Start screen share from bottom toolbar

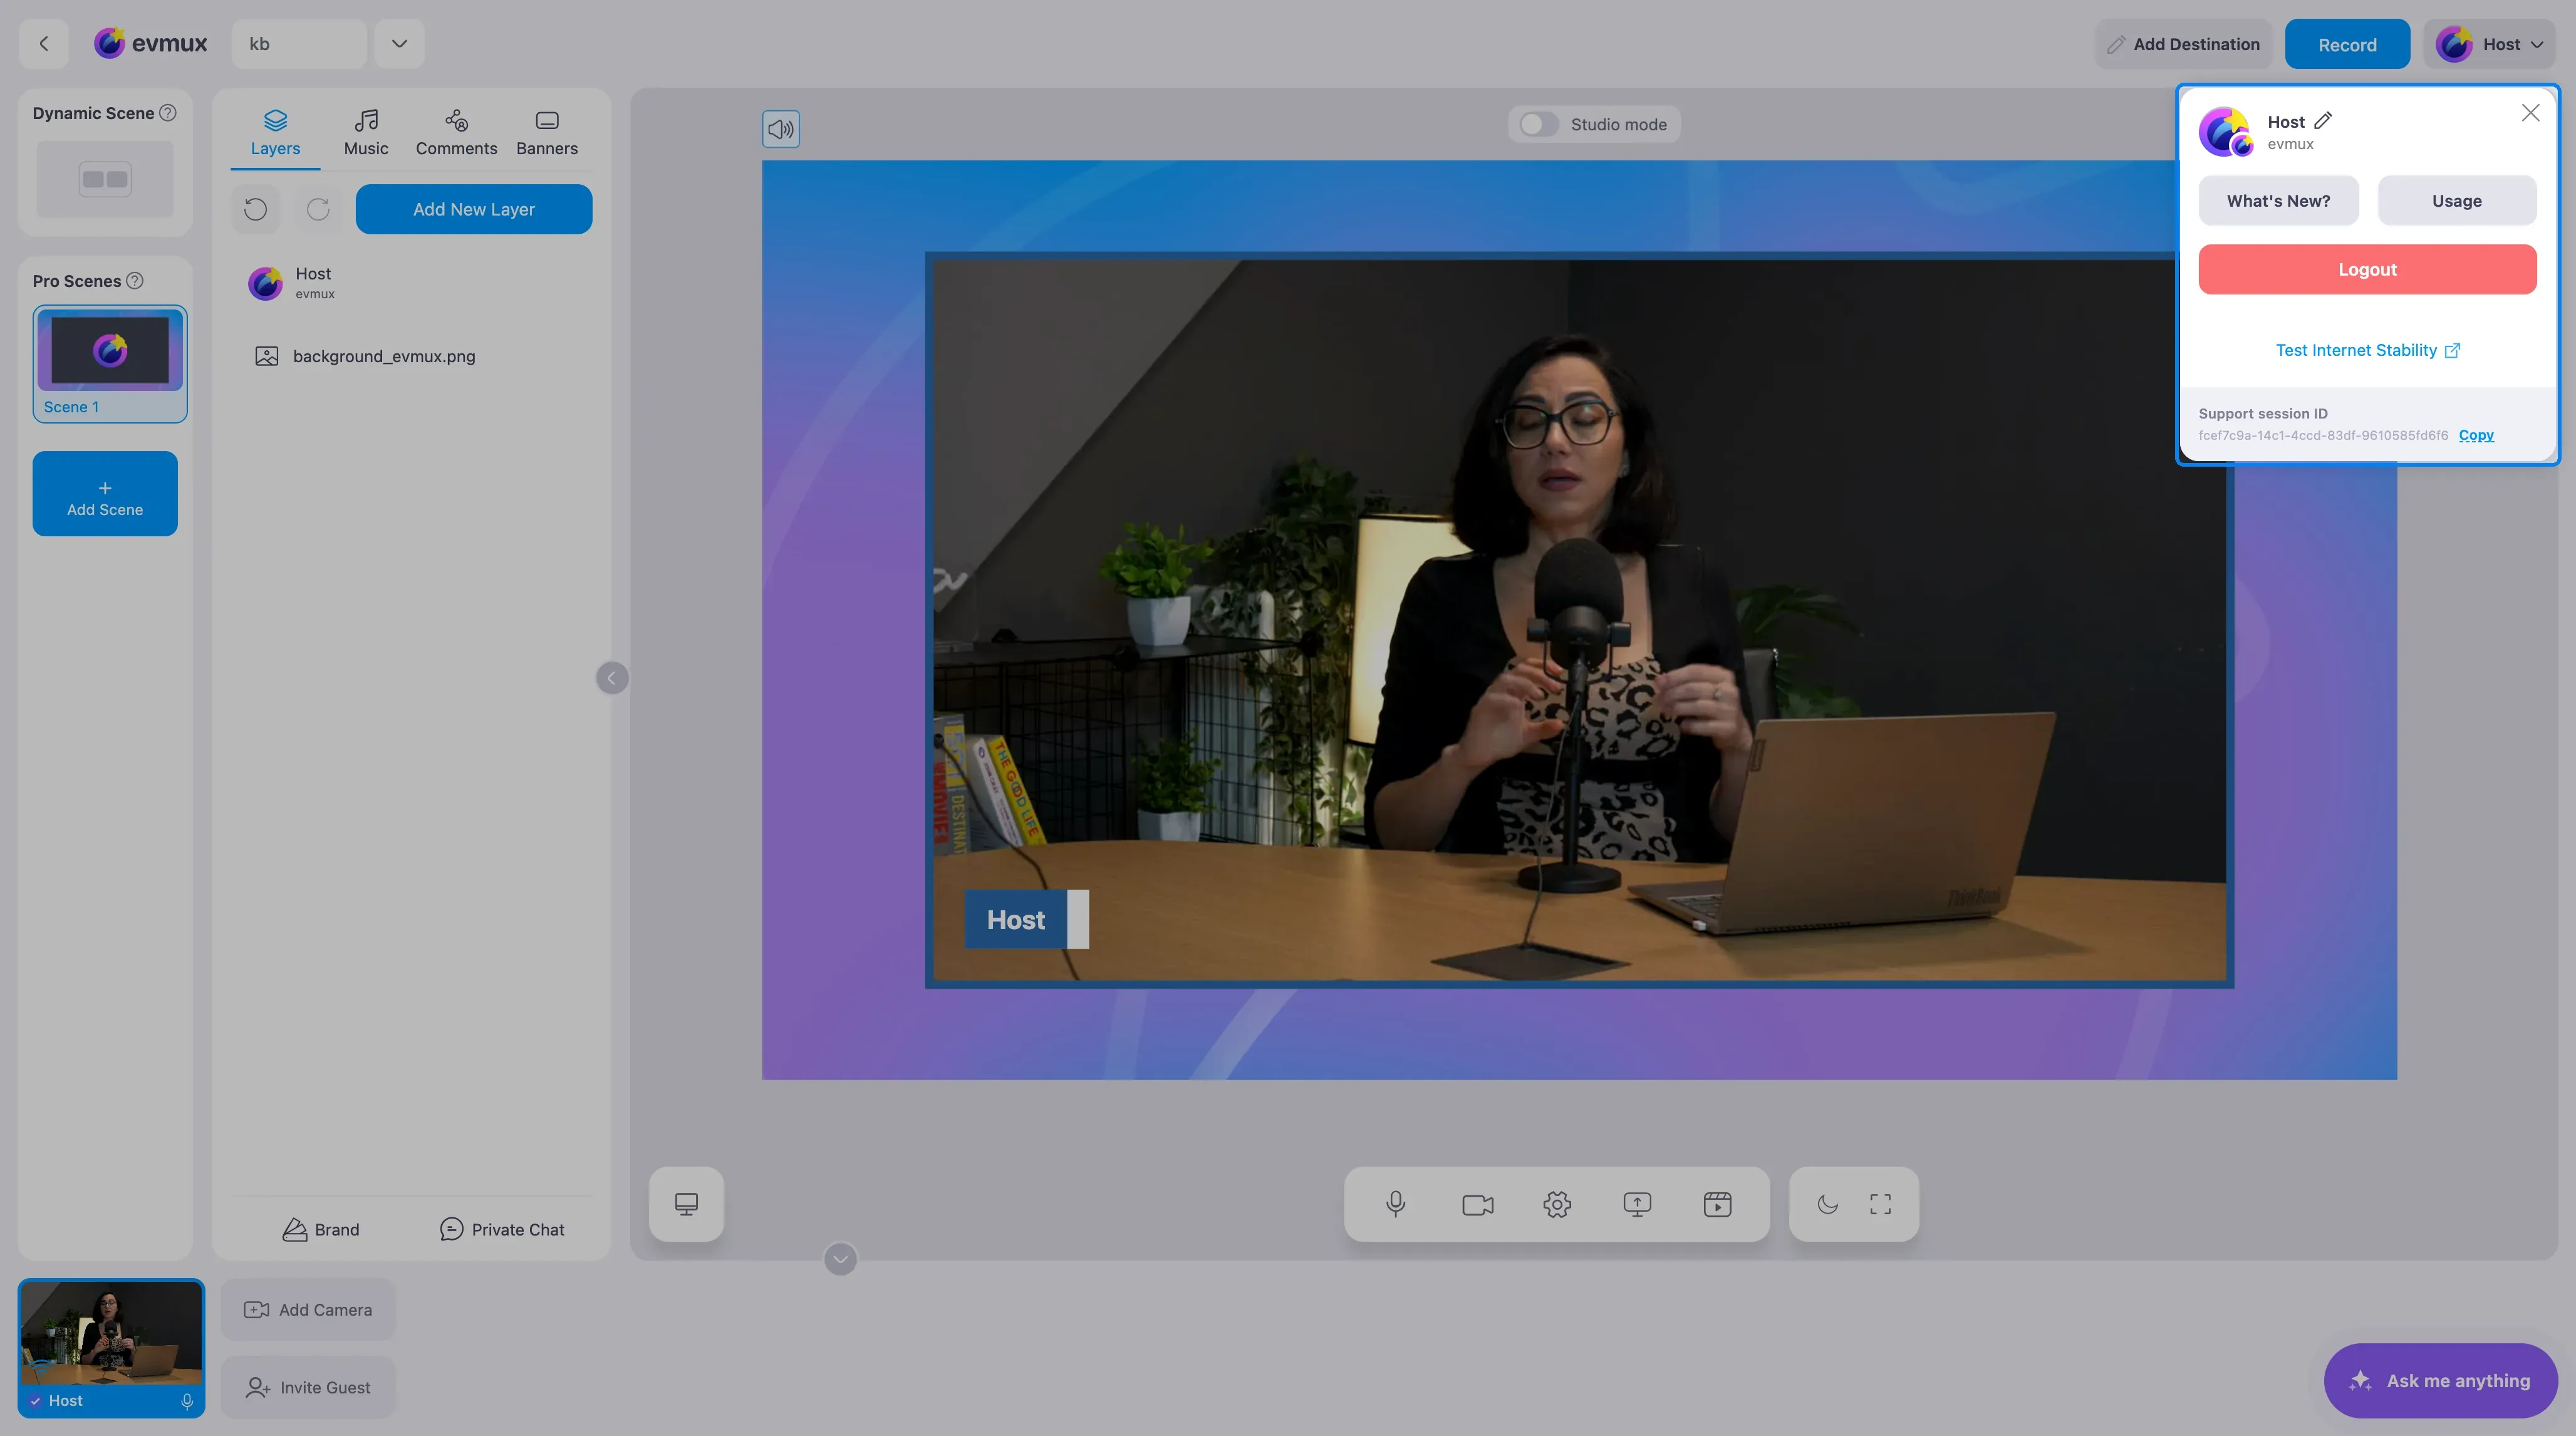[1637, 1204]
